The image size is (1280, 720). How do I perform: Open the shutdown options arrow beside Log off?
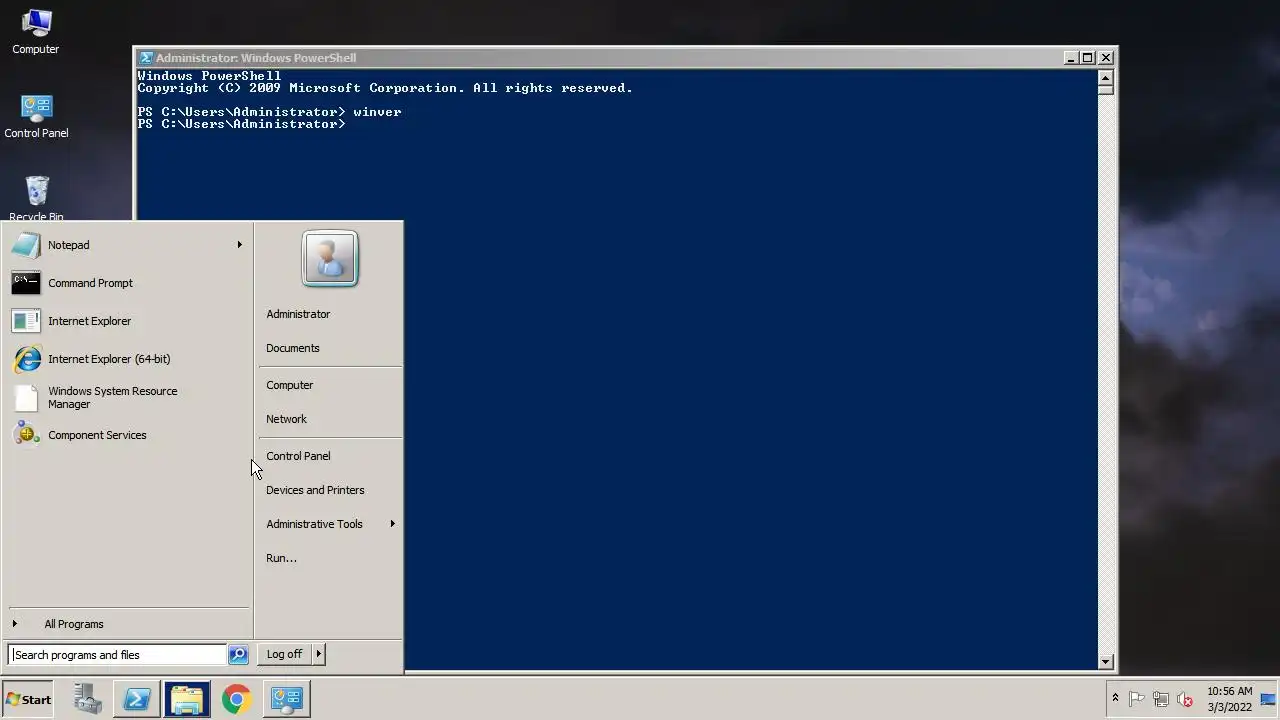[x=318, y=654]
